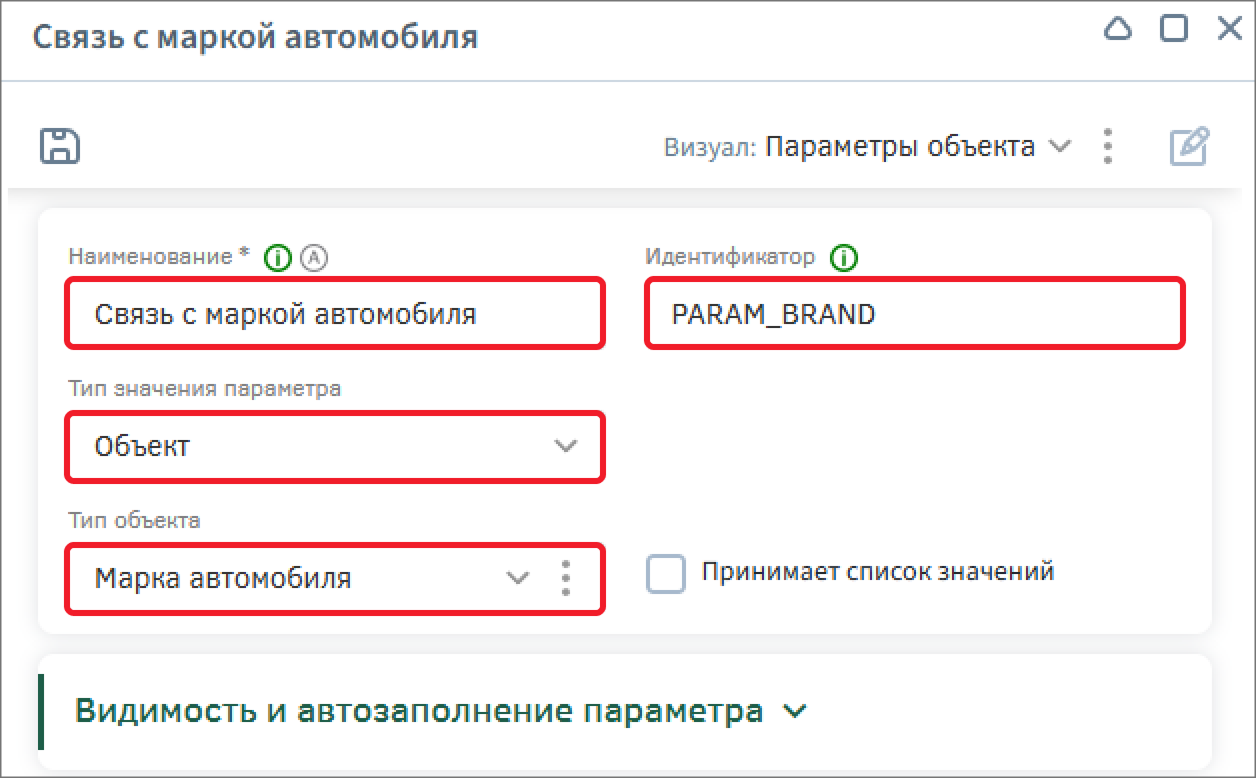Open the Тип значения параметра dropdown
The image size is (1256, 778).
pyautogui.click(x=566, y=446)
